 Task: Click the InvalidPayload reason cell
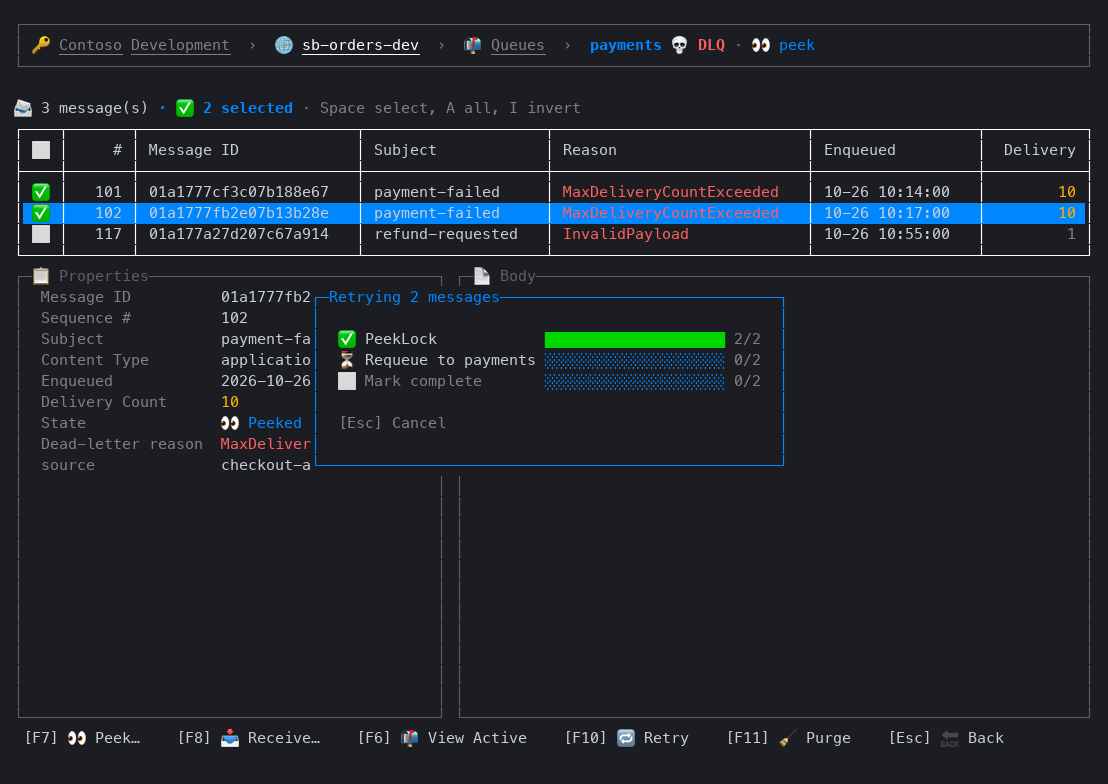pos(625,234)
